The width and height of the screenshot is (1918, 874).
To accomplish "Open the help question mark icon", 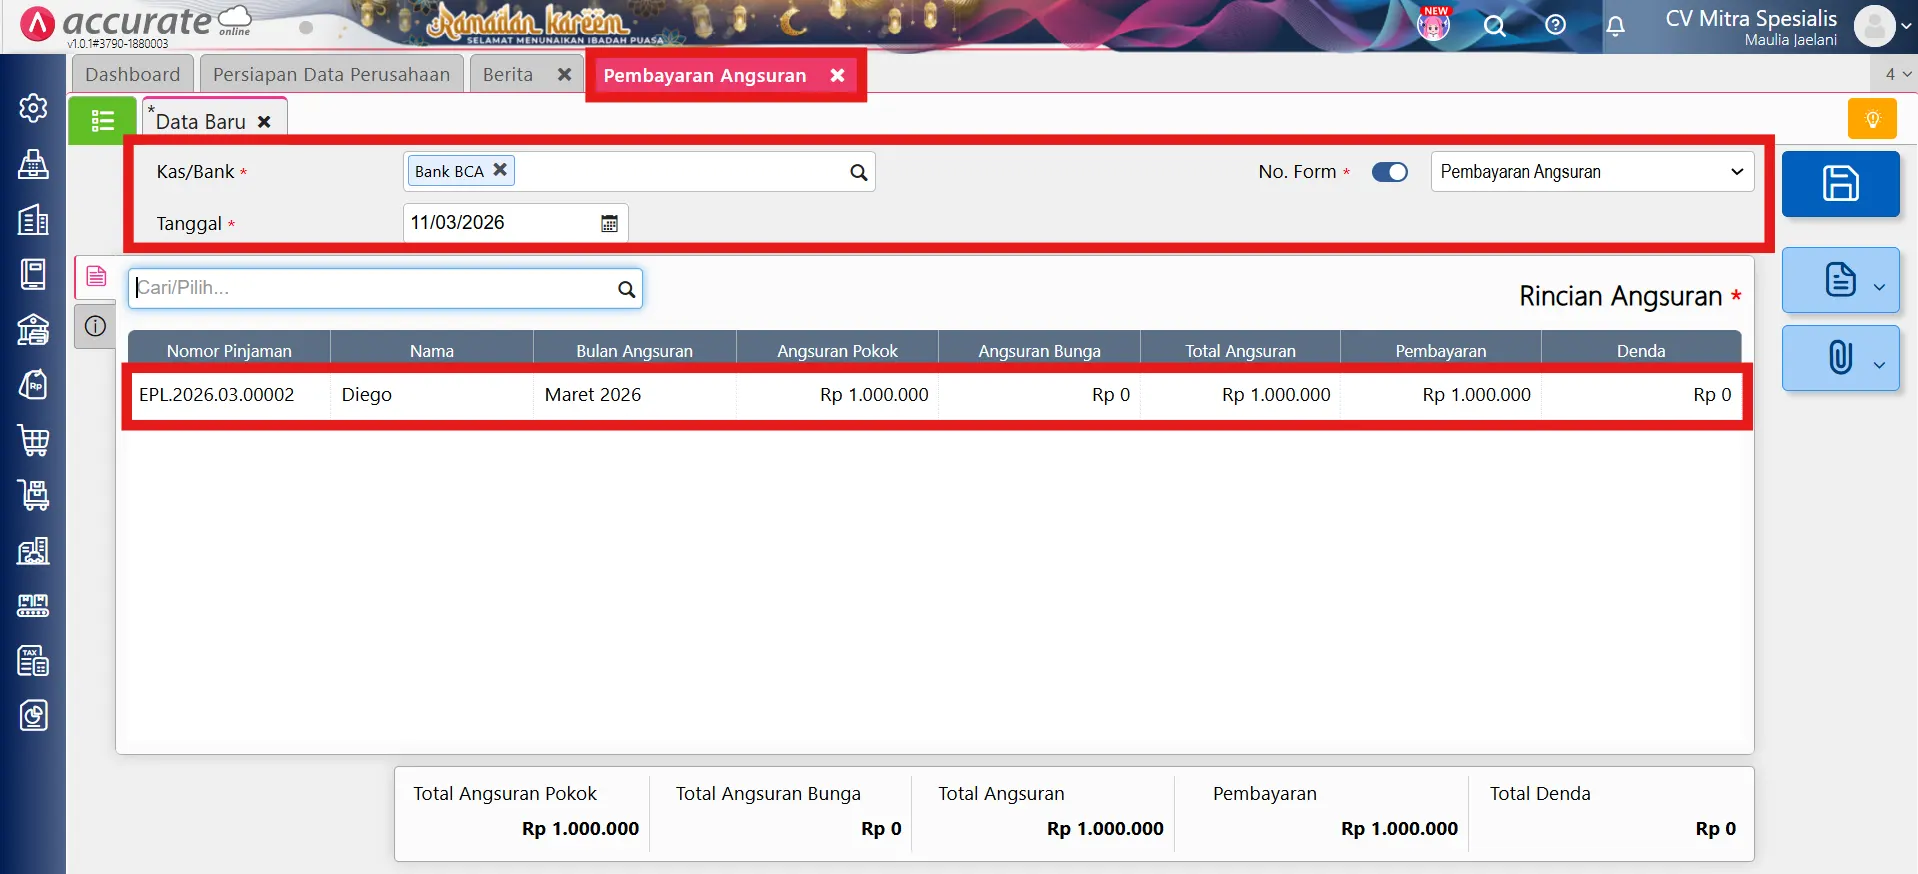I will coord(1555,26).
